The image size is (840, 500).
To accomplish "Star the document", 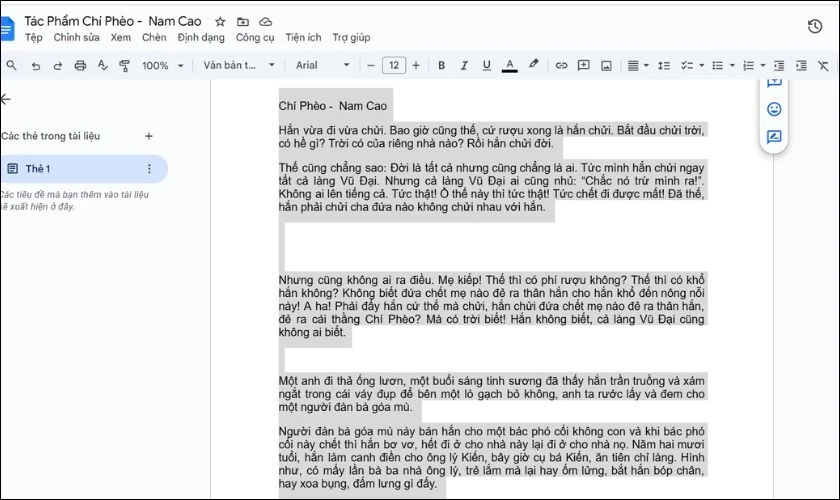I will coord(220,21).
